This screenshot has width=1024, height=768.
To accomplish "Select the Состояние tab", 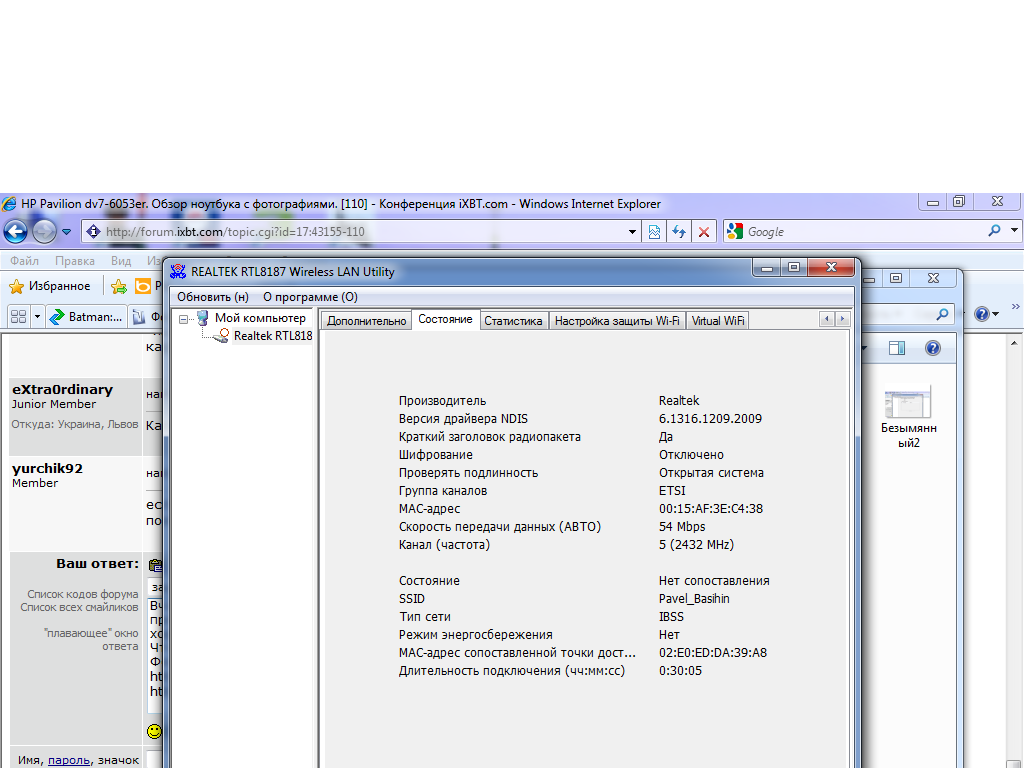I will 445,319.
